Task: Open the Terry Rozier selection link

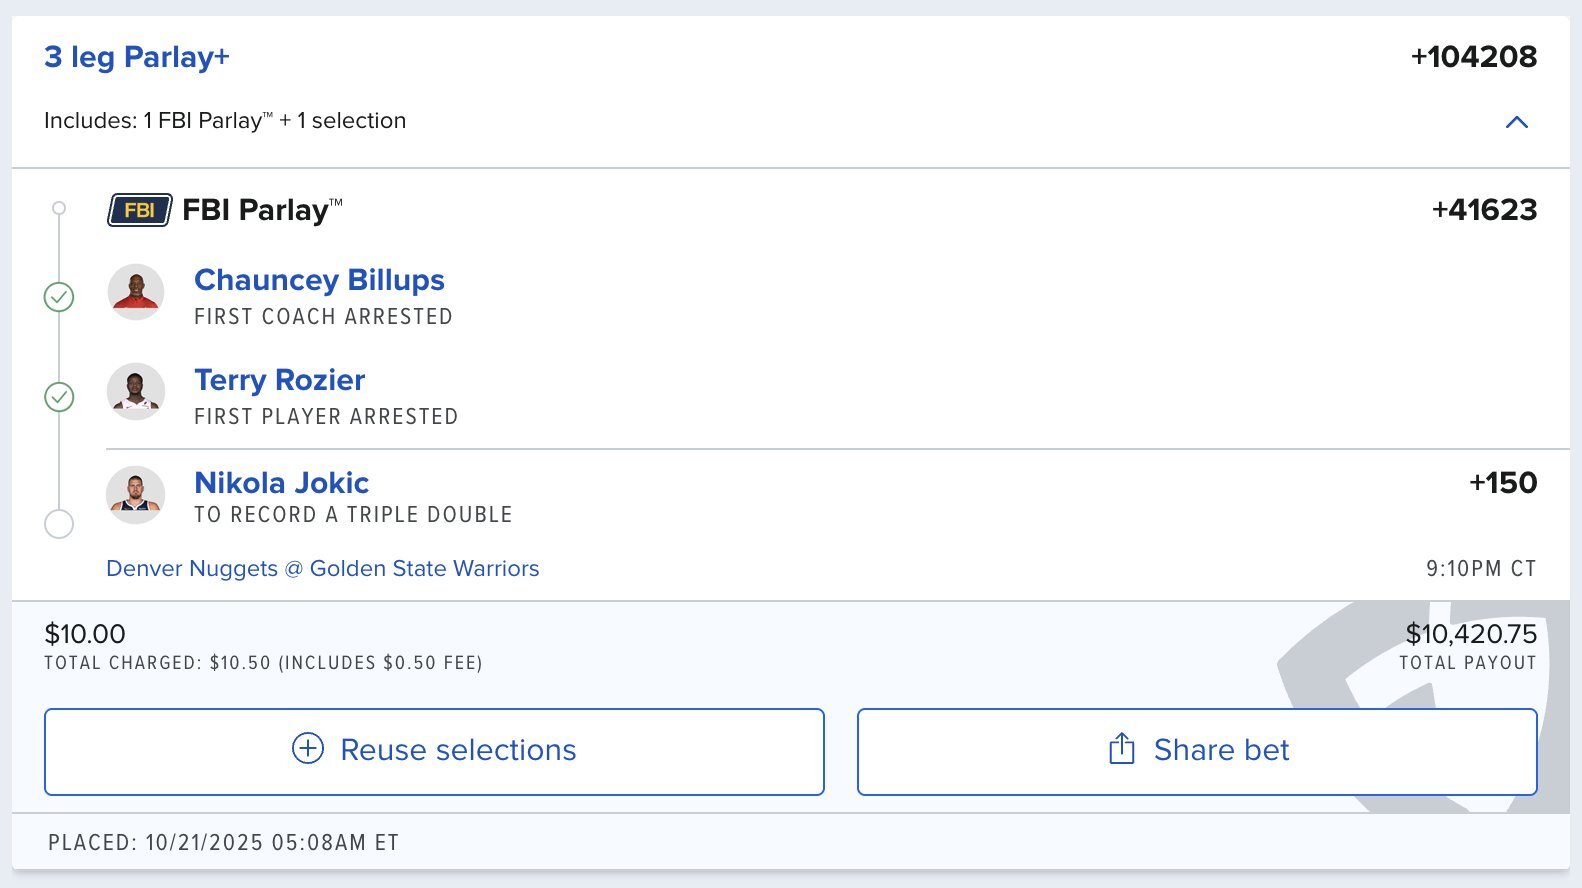Action: click(279, 380)
